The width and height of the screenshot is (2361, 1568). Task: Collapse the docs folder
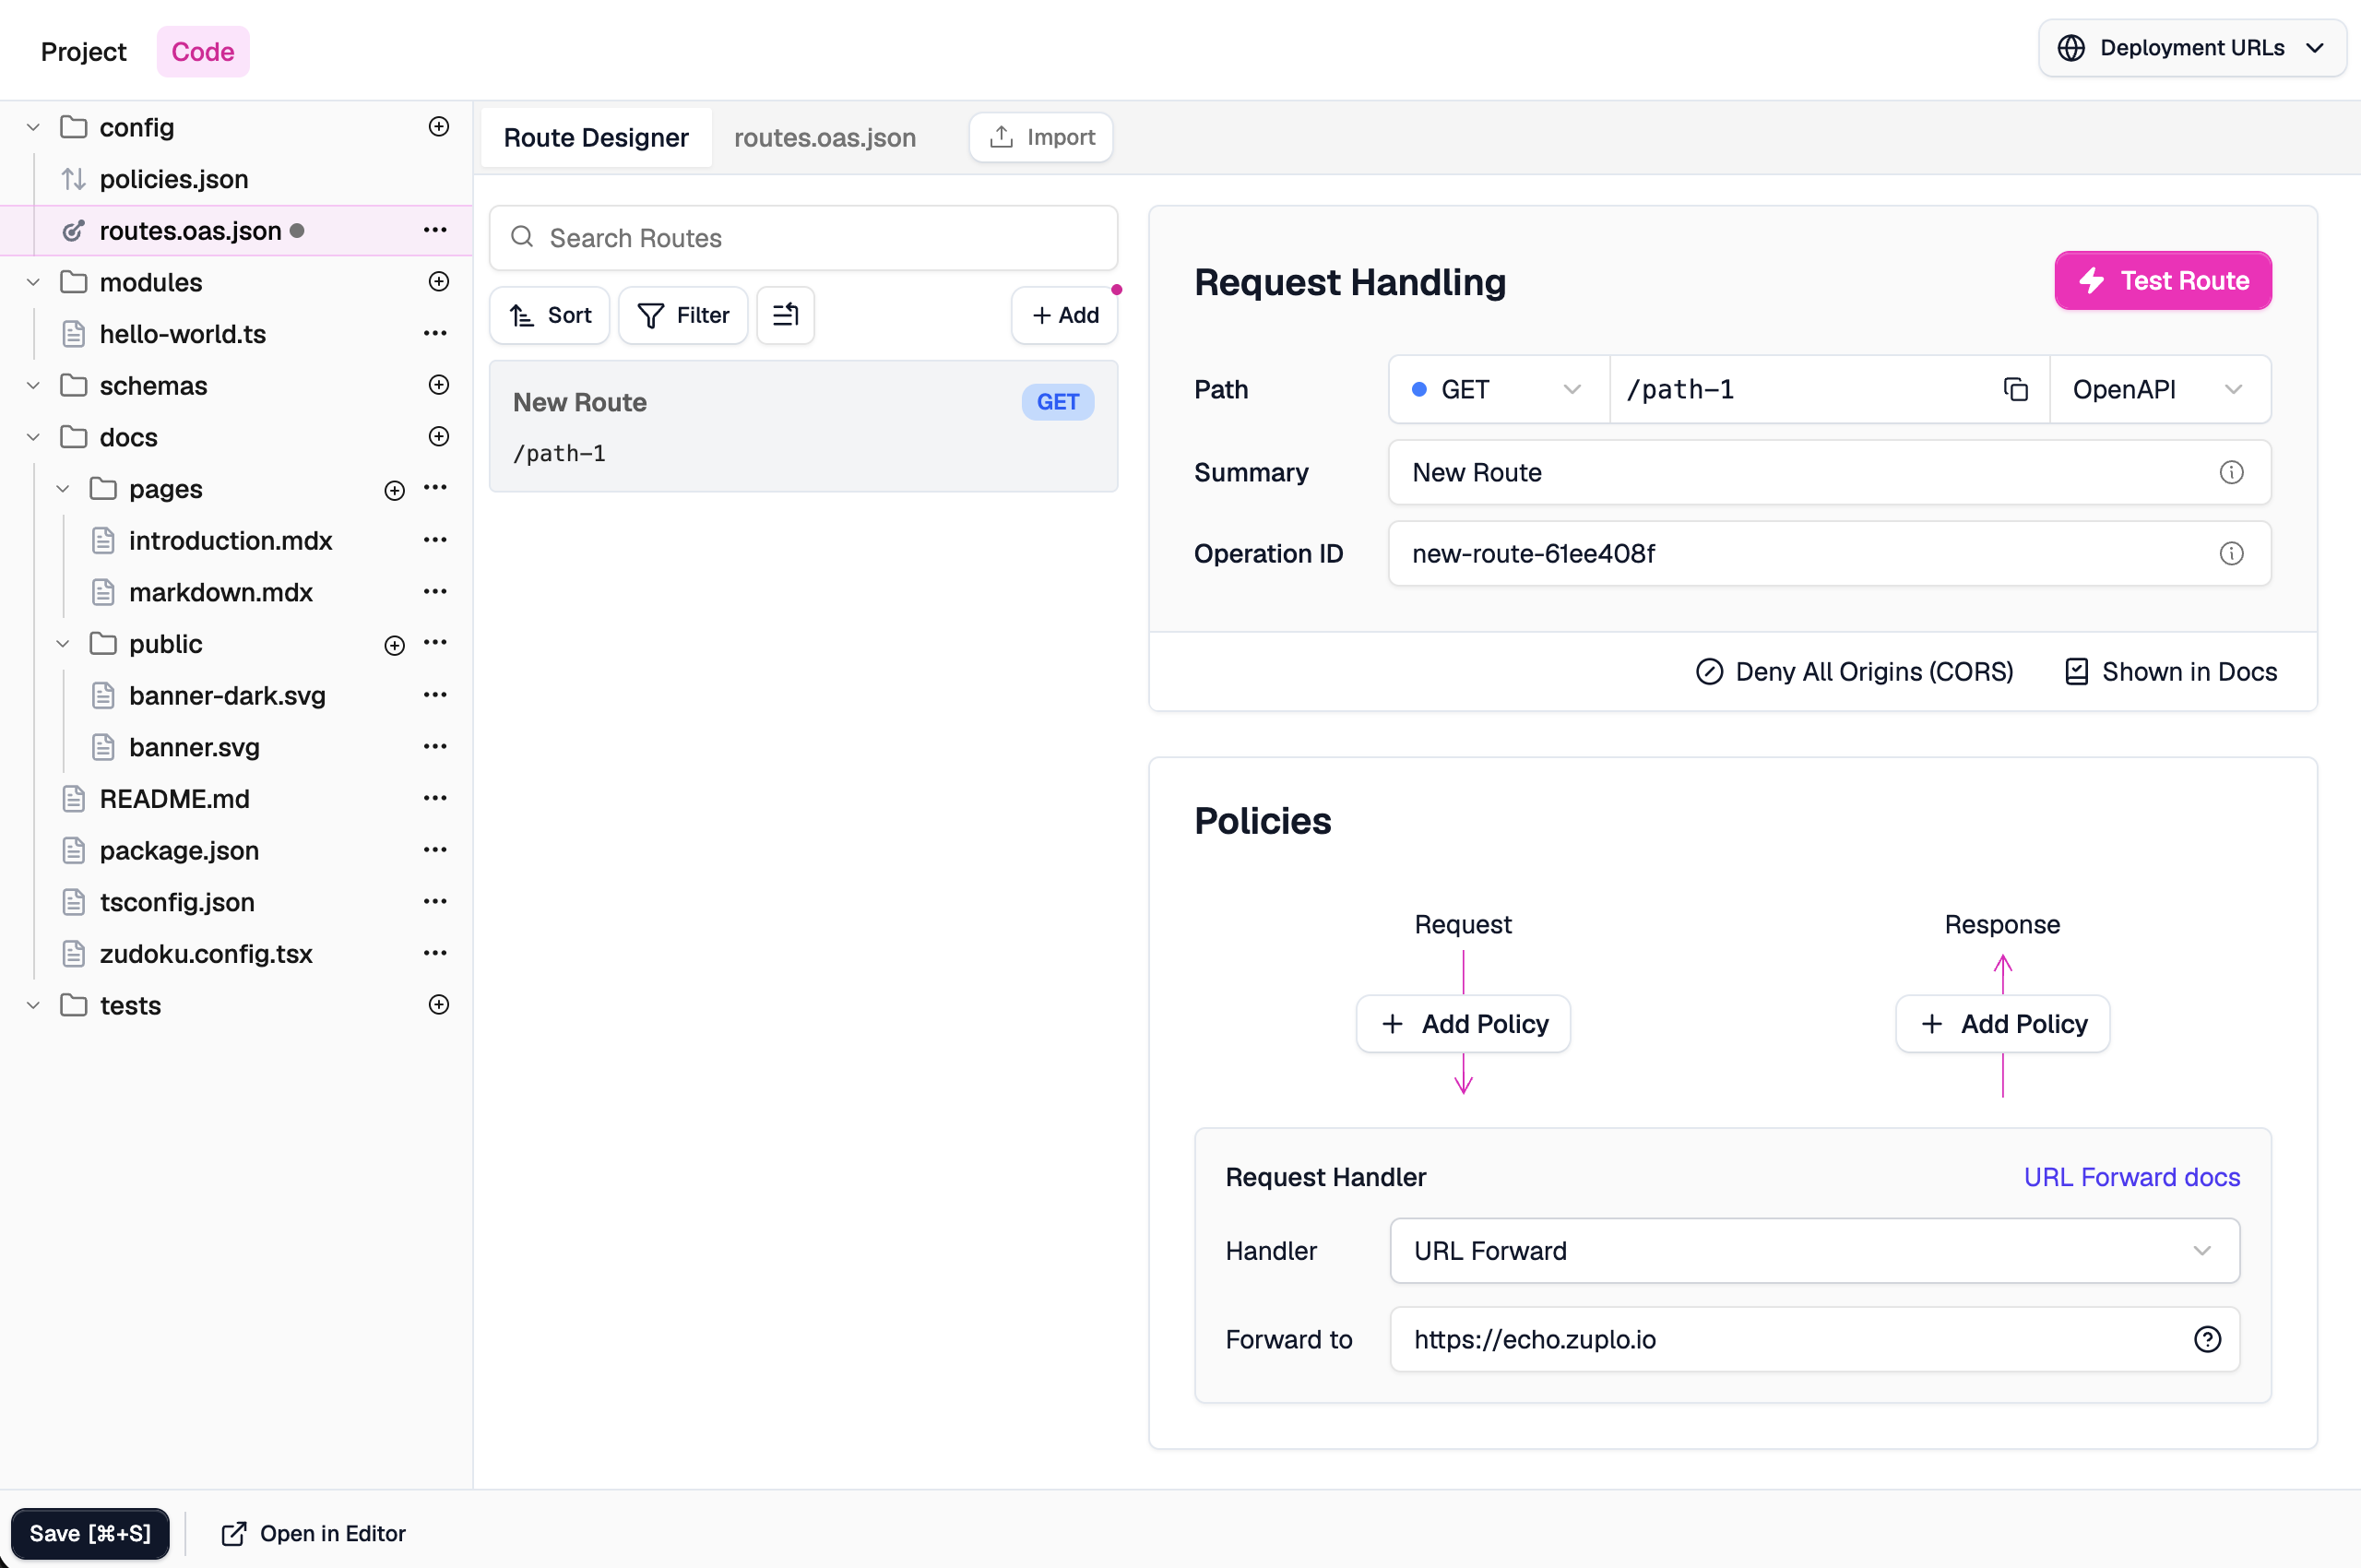33,437
